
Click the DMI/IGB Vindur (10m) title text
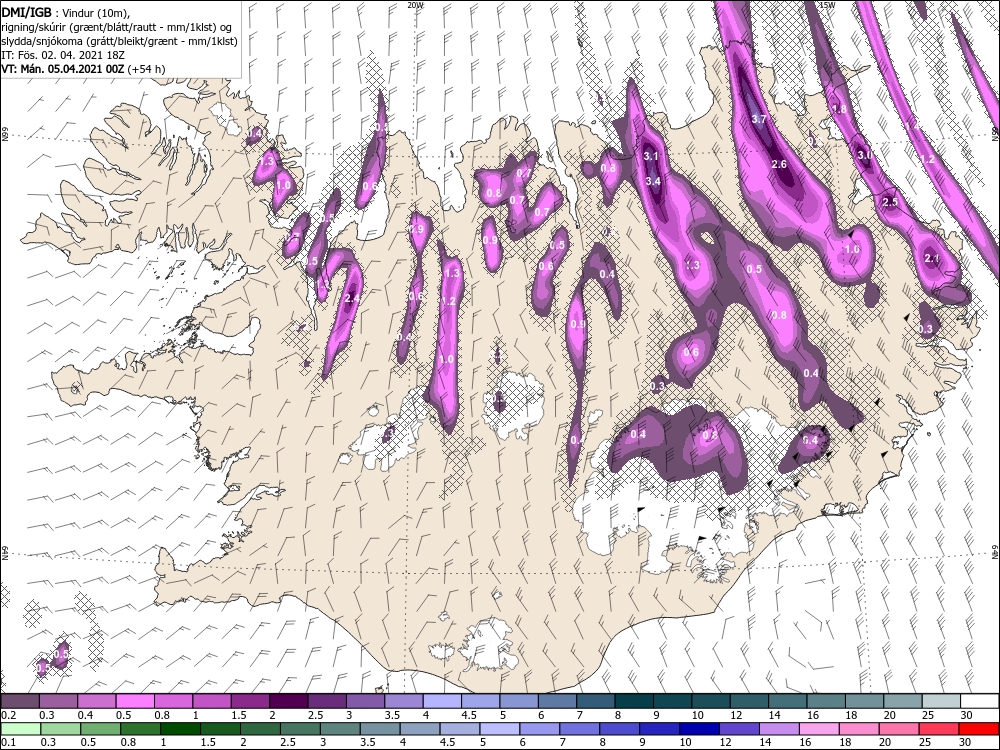pos(66,12)
